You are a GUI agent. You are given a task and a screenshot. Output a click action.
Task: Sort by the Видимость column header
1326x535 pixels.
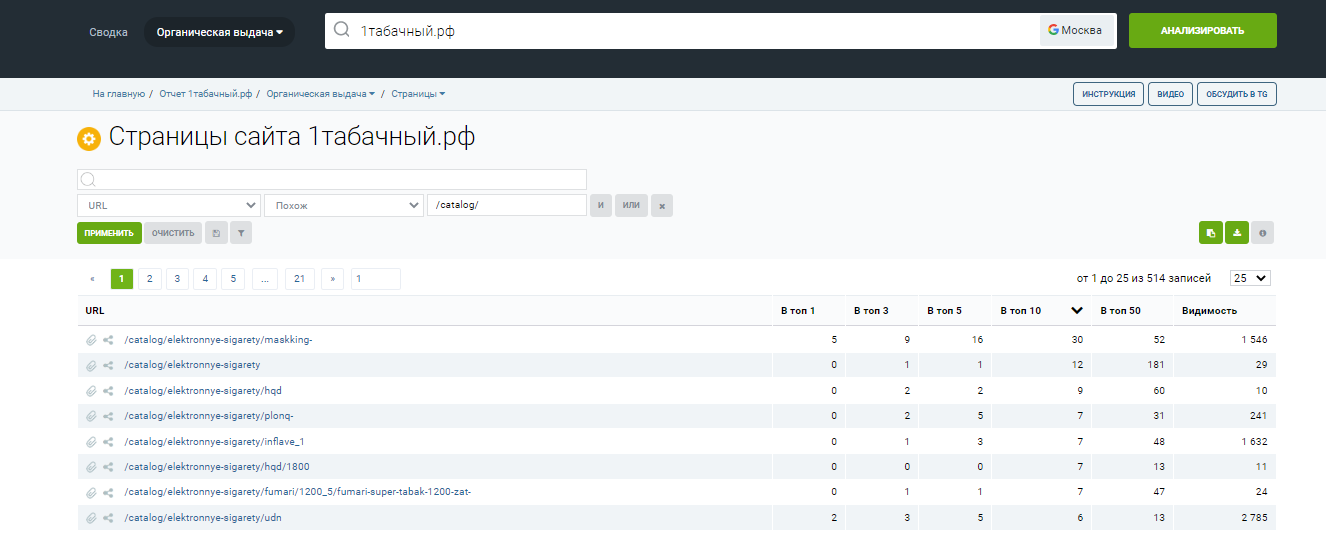click(x=1209, y=311)
